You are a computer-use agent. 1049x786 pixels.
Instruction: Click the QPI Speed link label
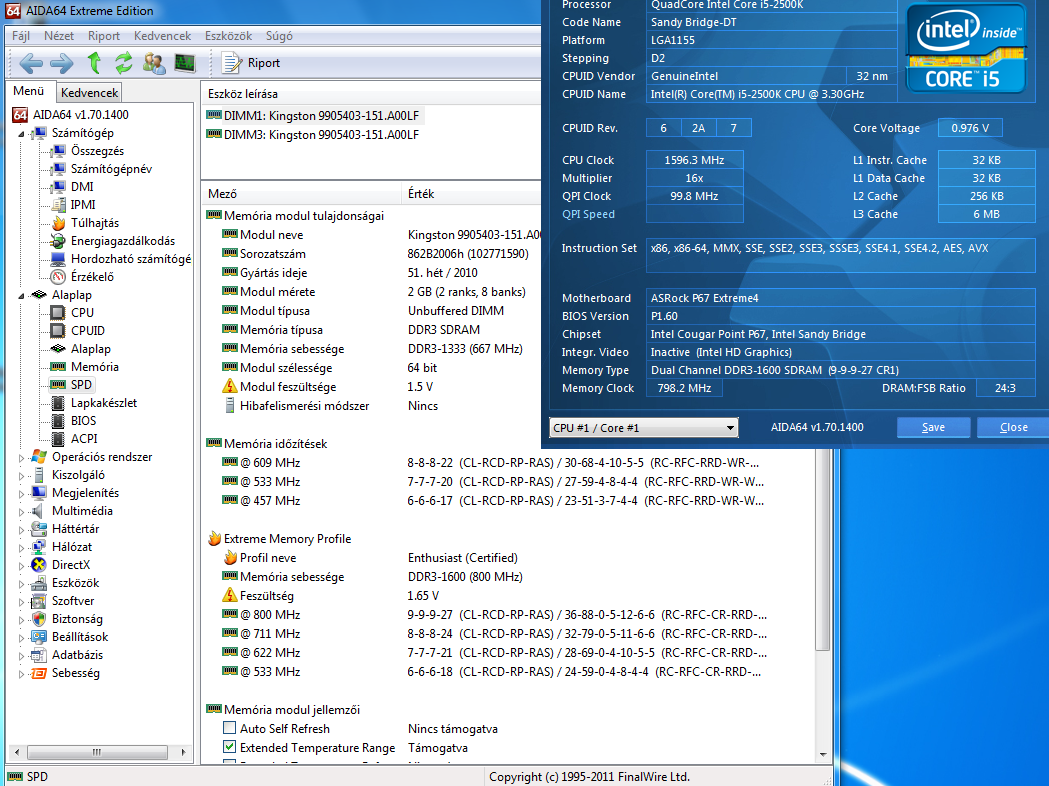[588, 214]
